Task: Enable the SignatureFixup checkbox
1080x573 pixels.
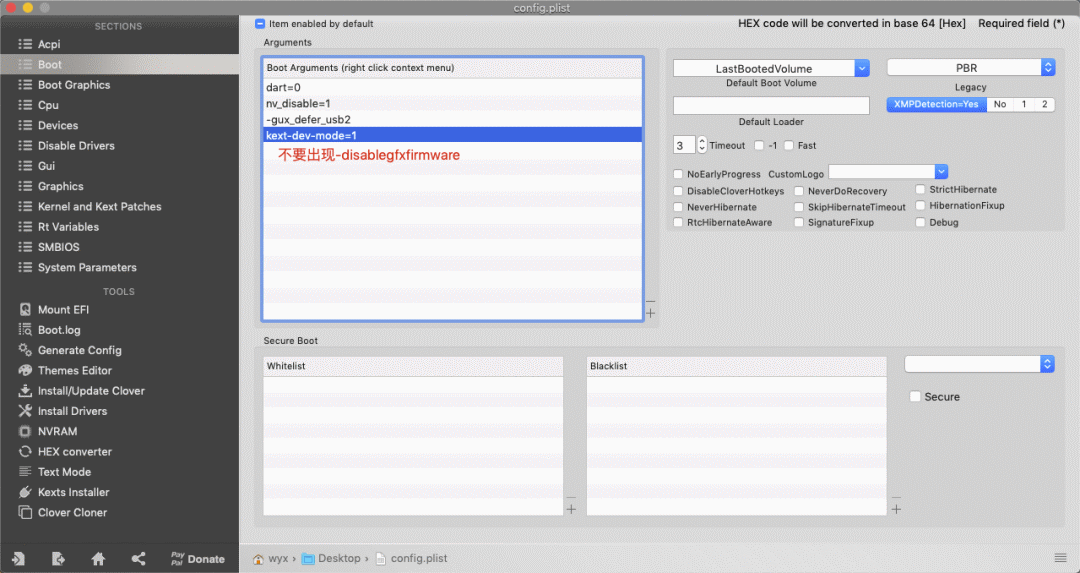Action: point(799,222)
